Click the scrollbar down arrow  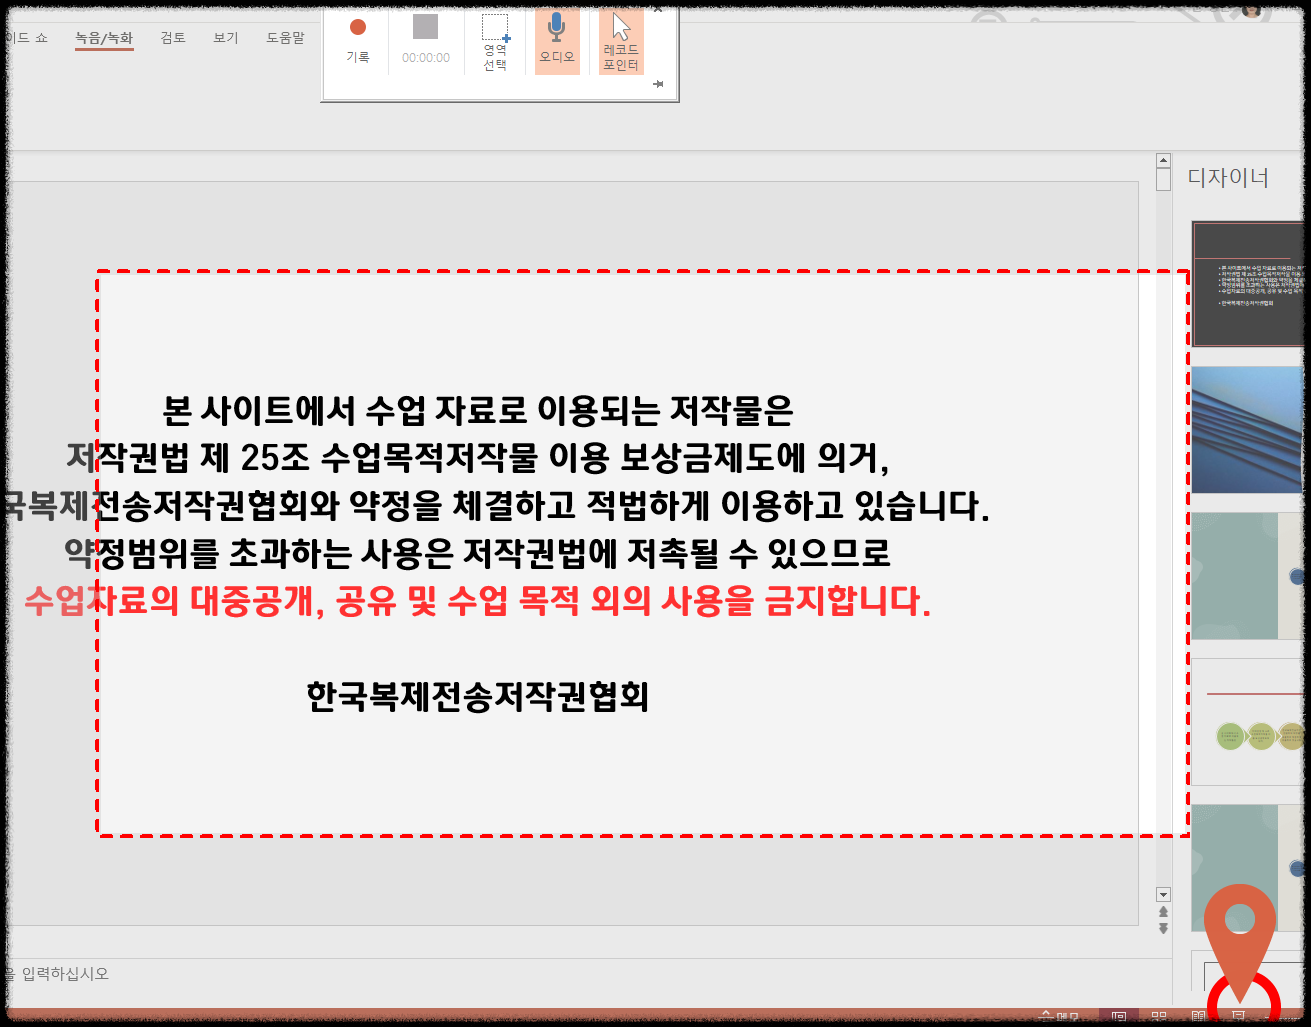[x=1161, y=895]
